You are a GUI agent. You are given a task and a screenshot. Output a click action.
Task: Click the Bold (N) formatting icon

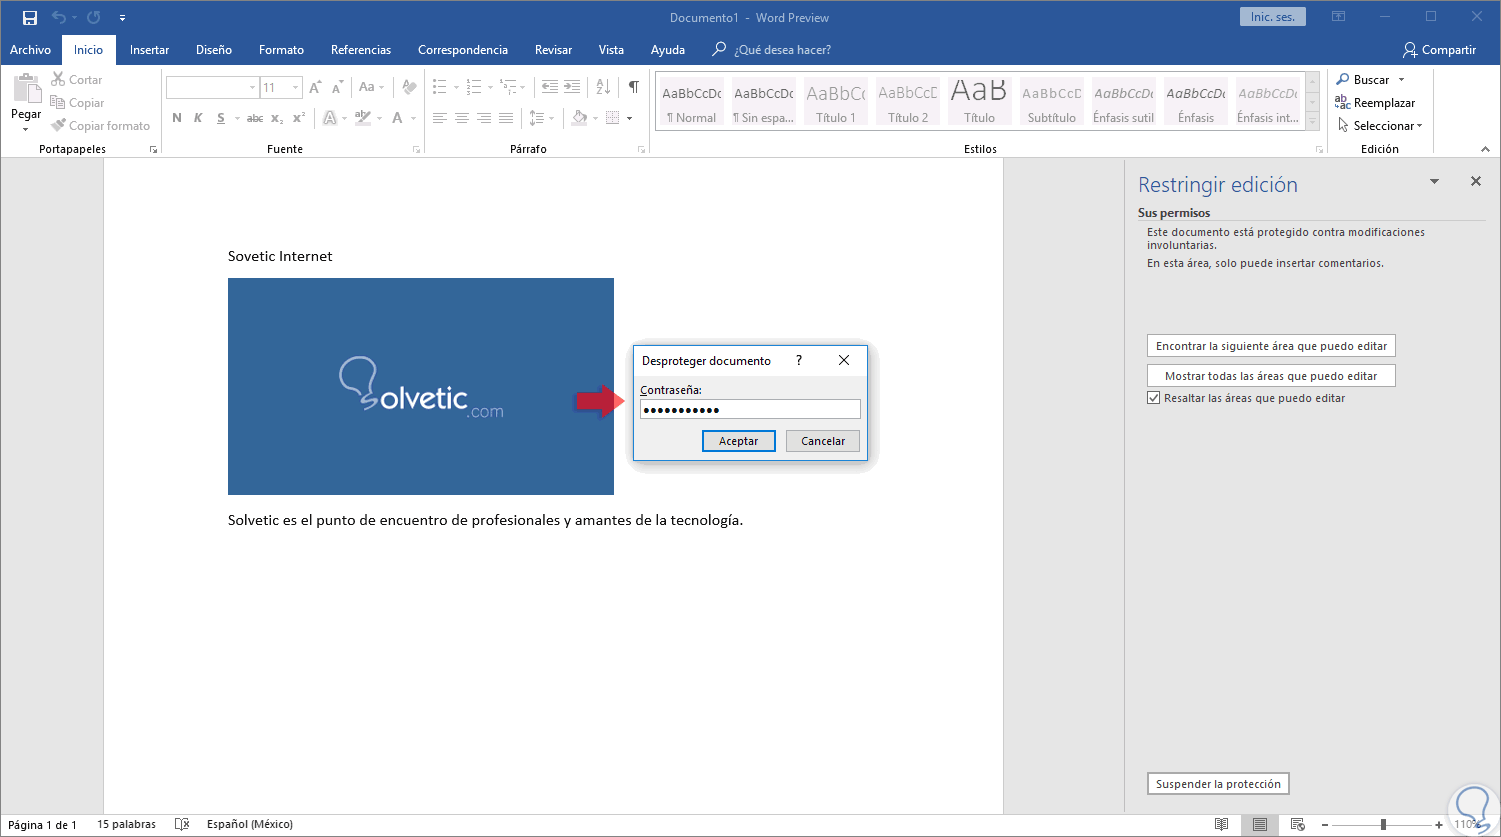(x=177, y=118)
